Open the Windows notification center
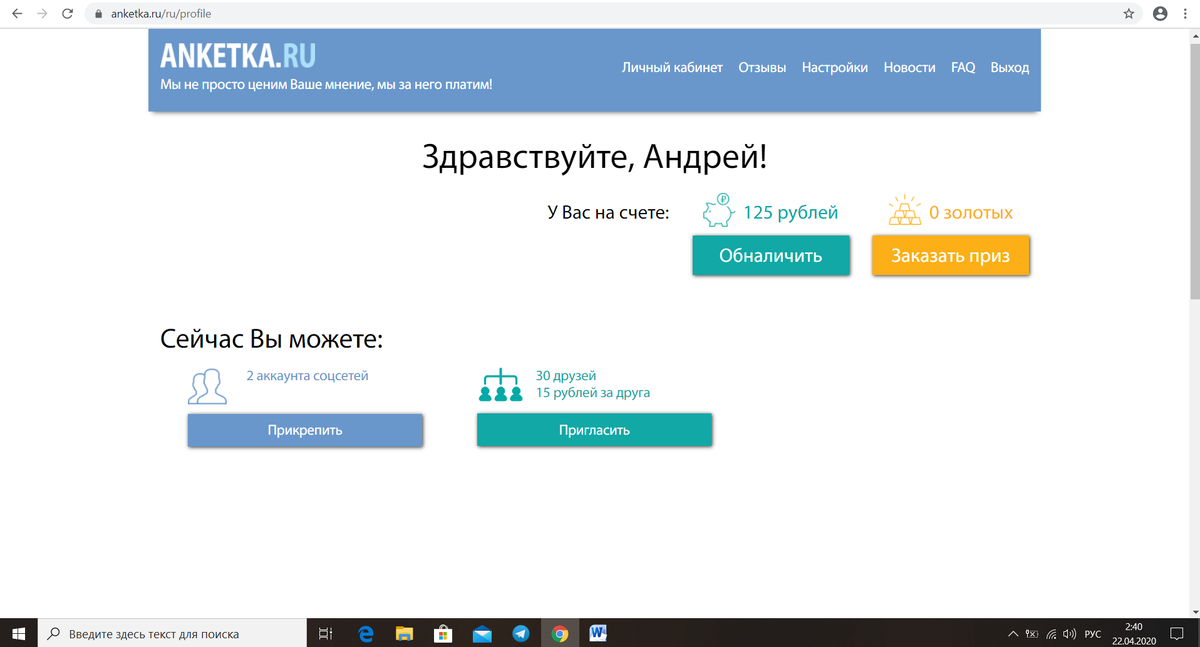Image resolution: width=1200 pixels, height=647 pixels. coord(1176,634)
